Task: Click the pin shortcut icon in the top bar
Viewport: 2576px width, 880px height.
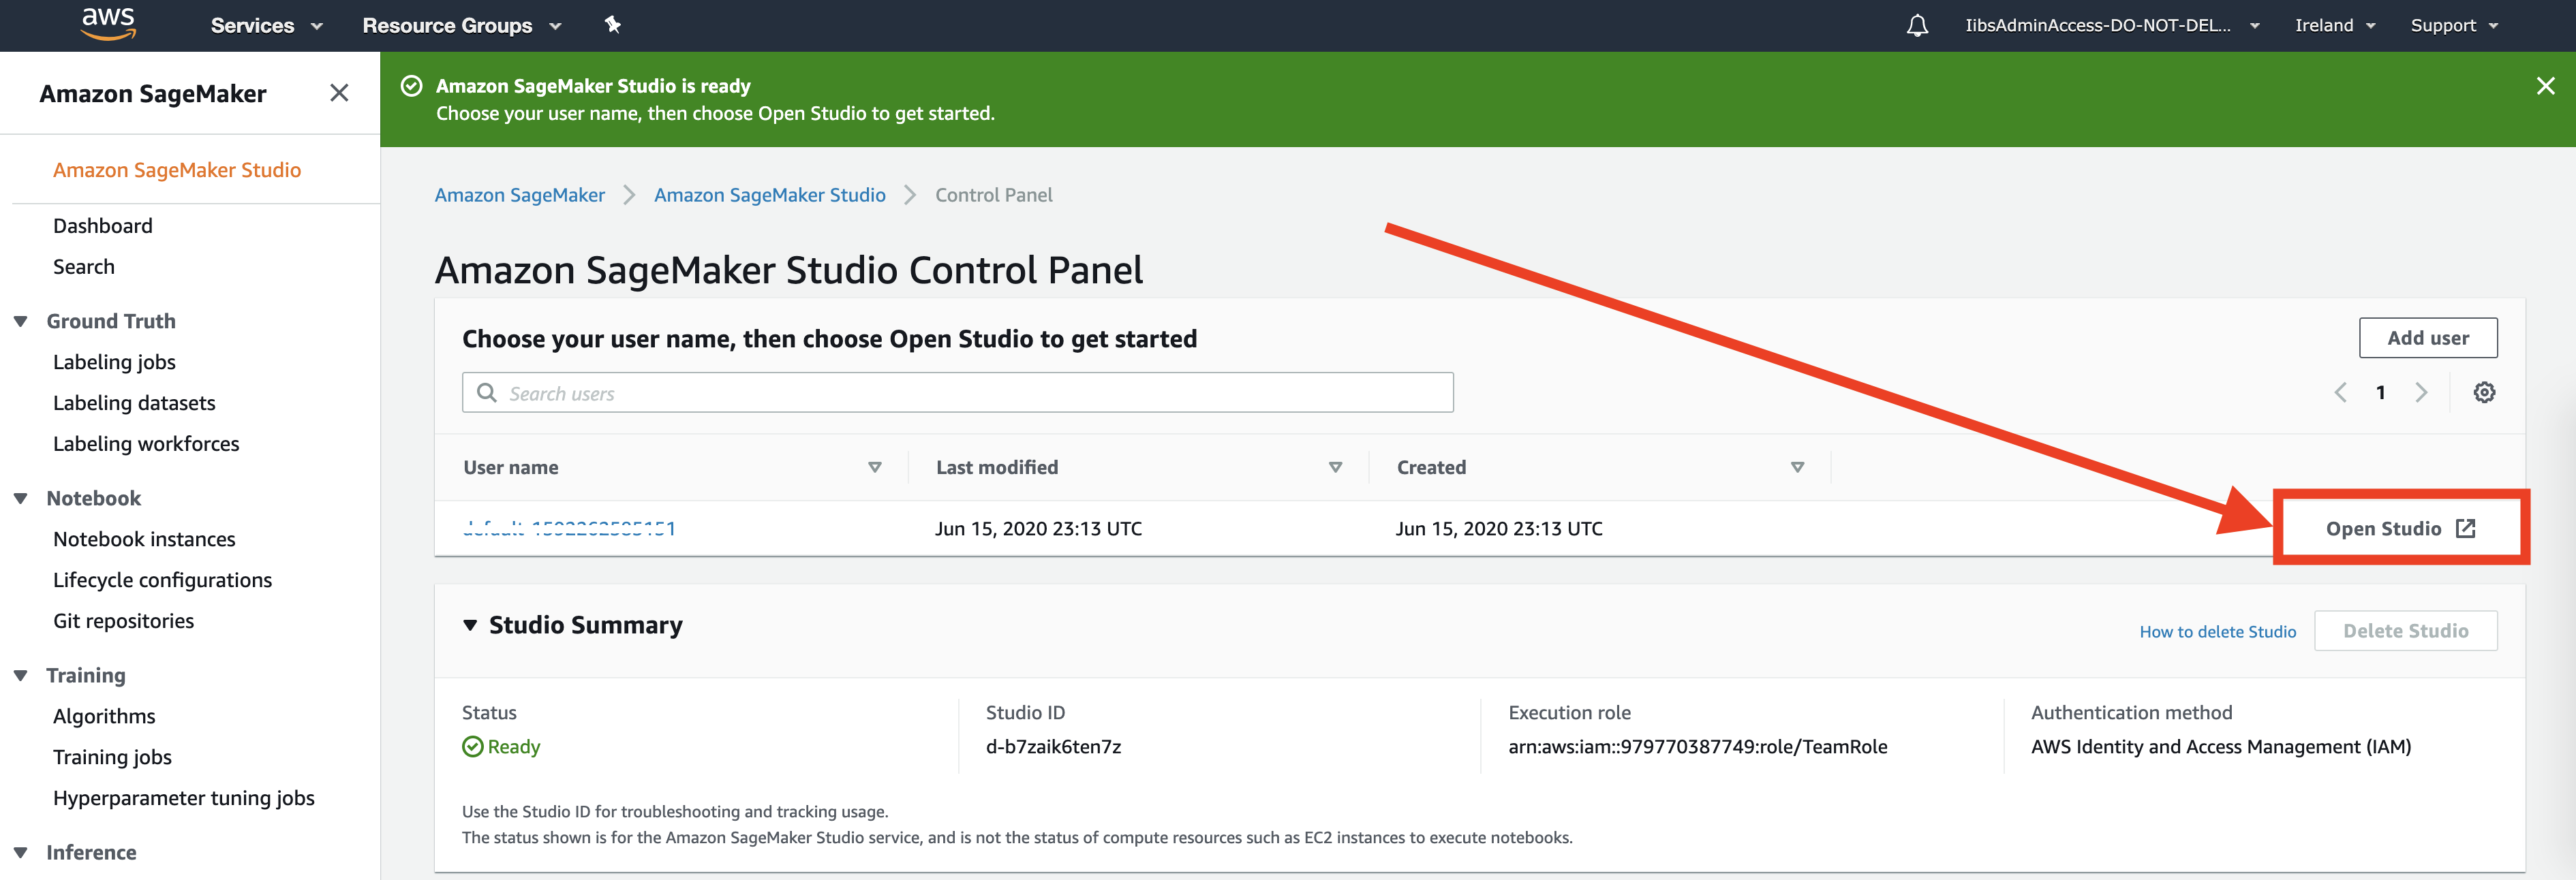Action: pos(612,25)
